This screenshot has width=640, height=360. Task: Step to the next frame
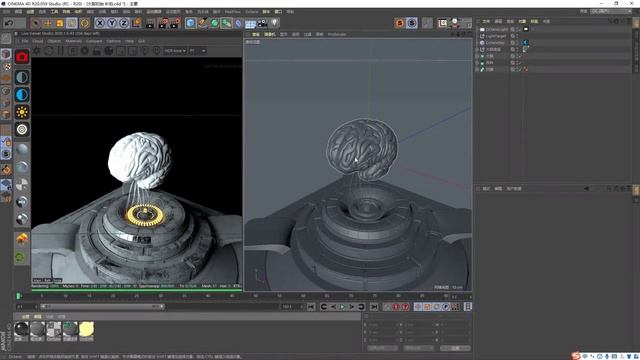point(352,307)
